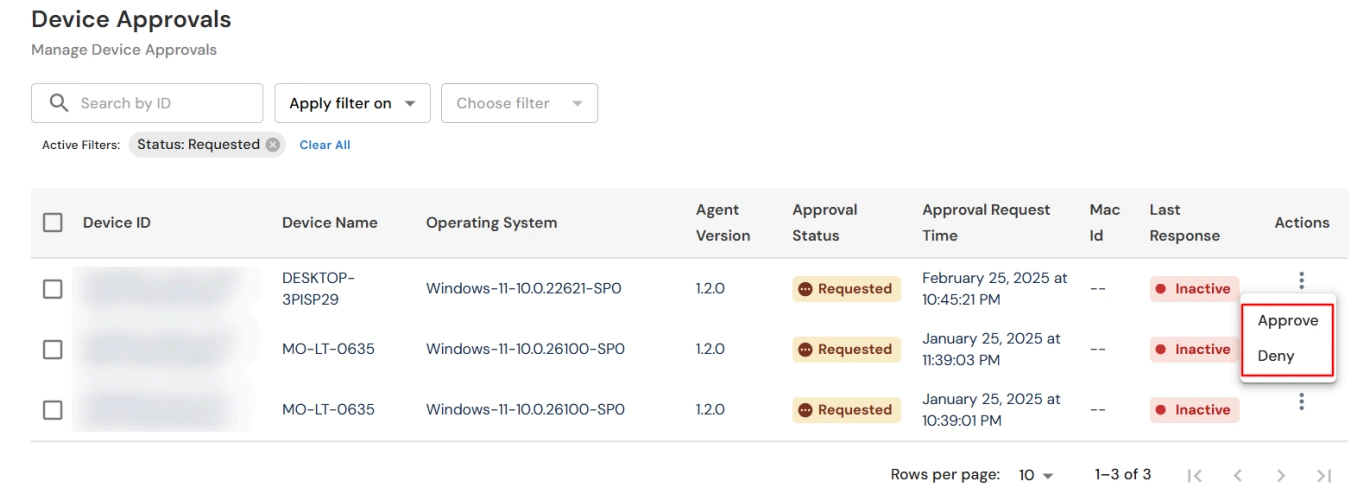
Task: Click the Operating System column header
Action: pyautogui.click(x=492, y=223)
